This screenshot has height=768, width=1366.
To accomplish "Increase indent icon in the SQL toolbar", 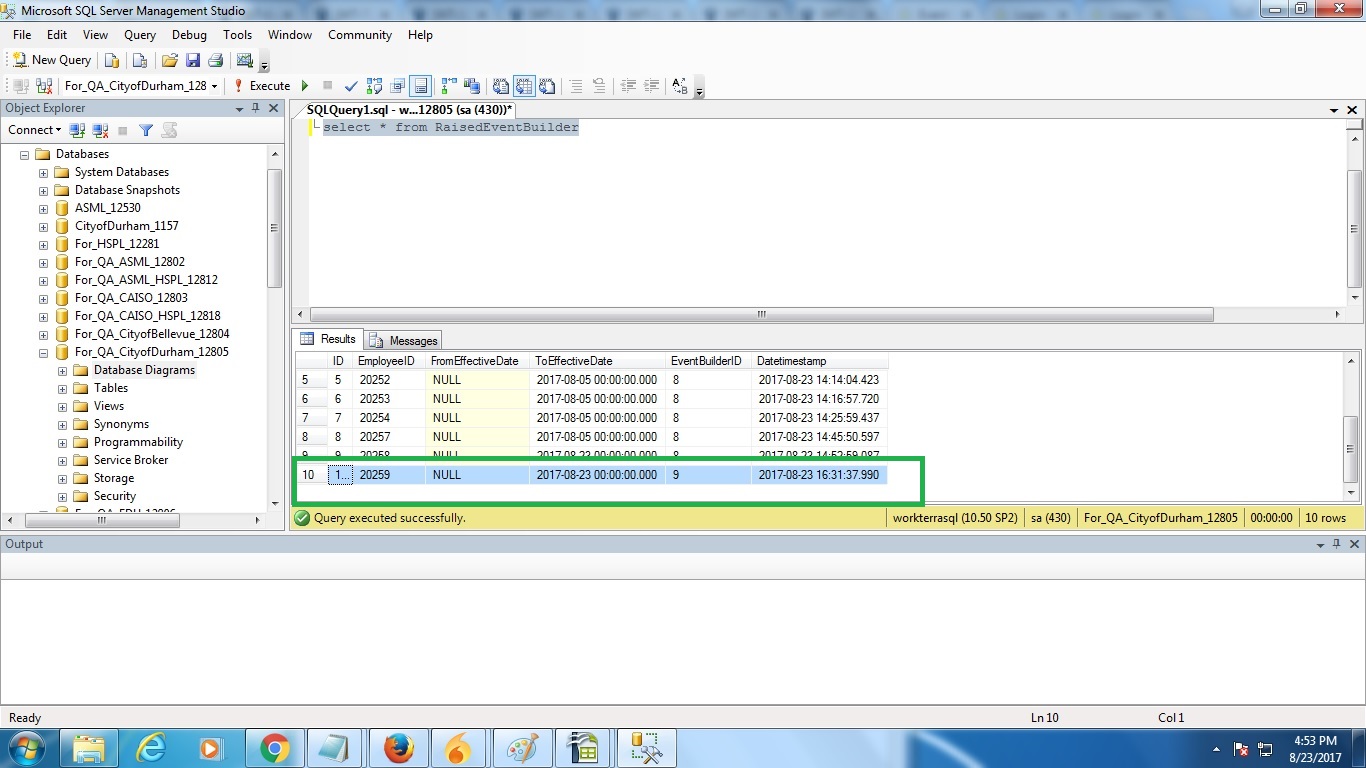I will pyautogui.click(x=651, y=86).
